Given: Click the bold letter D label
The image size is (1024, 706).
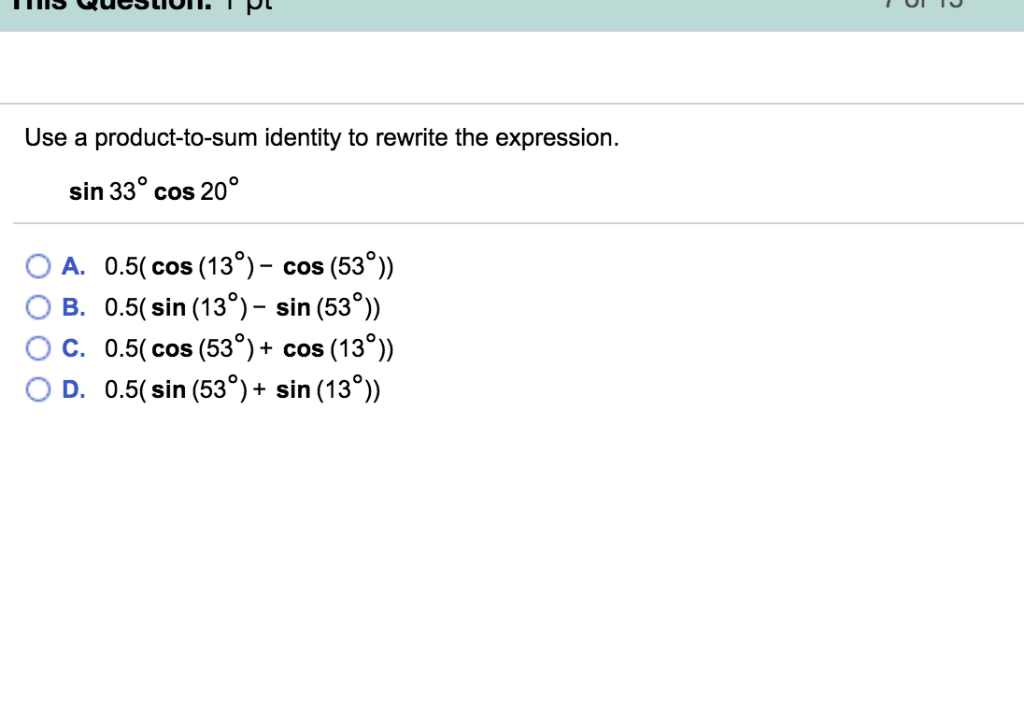Looking at the screenshot, I should (x=72, y=388).
